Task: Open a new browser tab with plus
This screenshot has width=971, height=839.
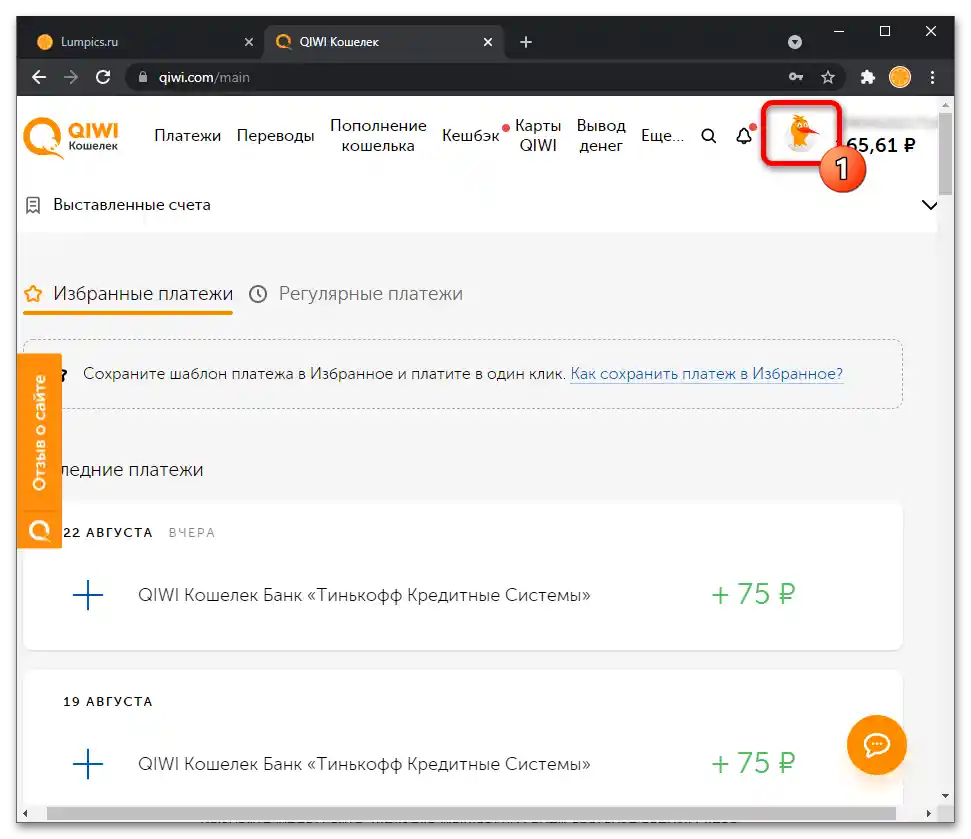Action: pyautogui.click(x=526, y=42)
